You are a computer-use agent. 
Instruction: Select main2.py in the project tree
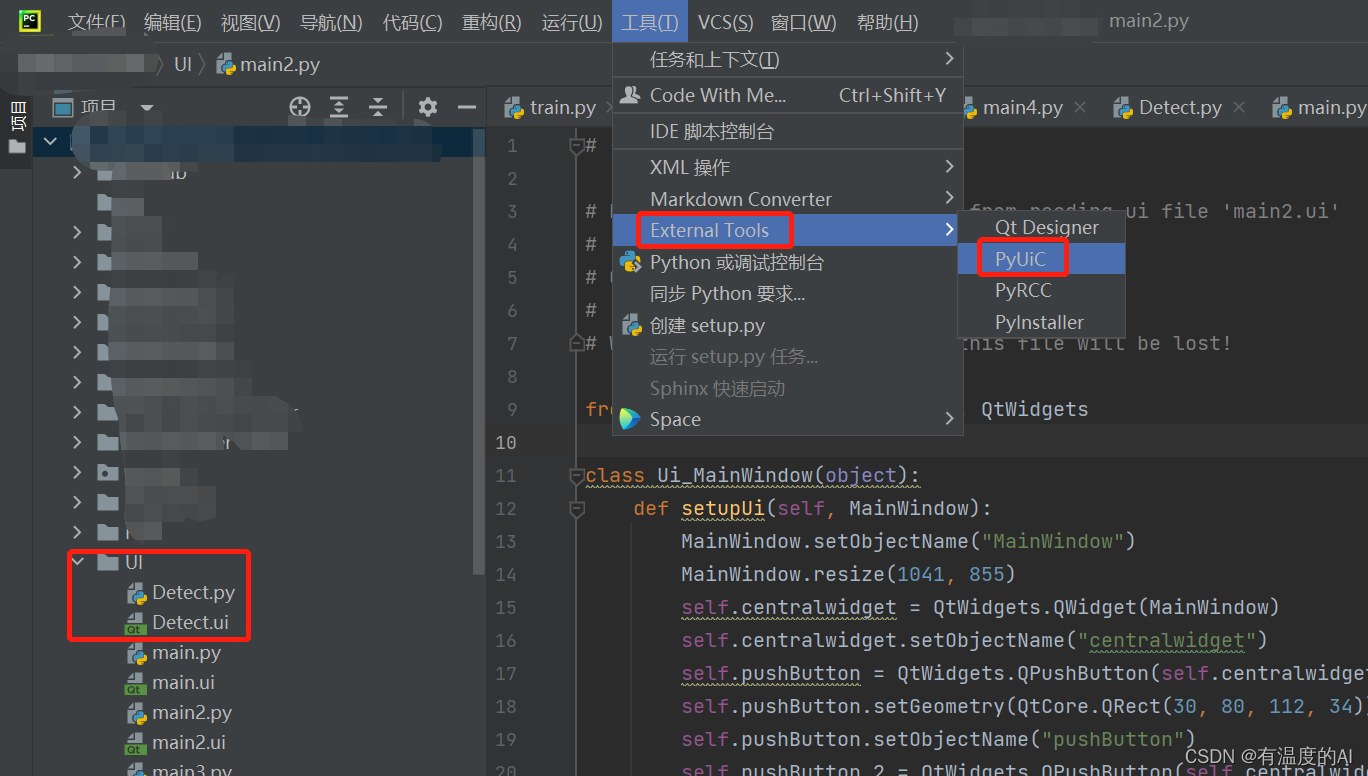pos(192,713)
